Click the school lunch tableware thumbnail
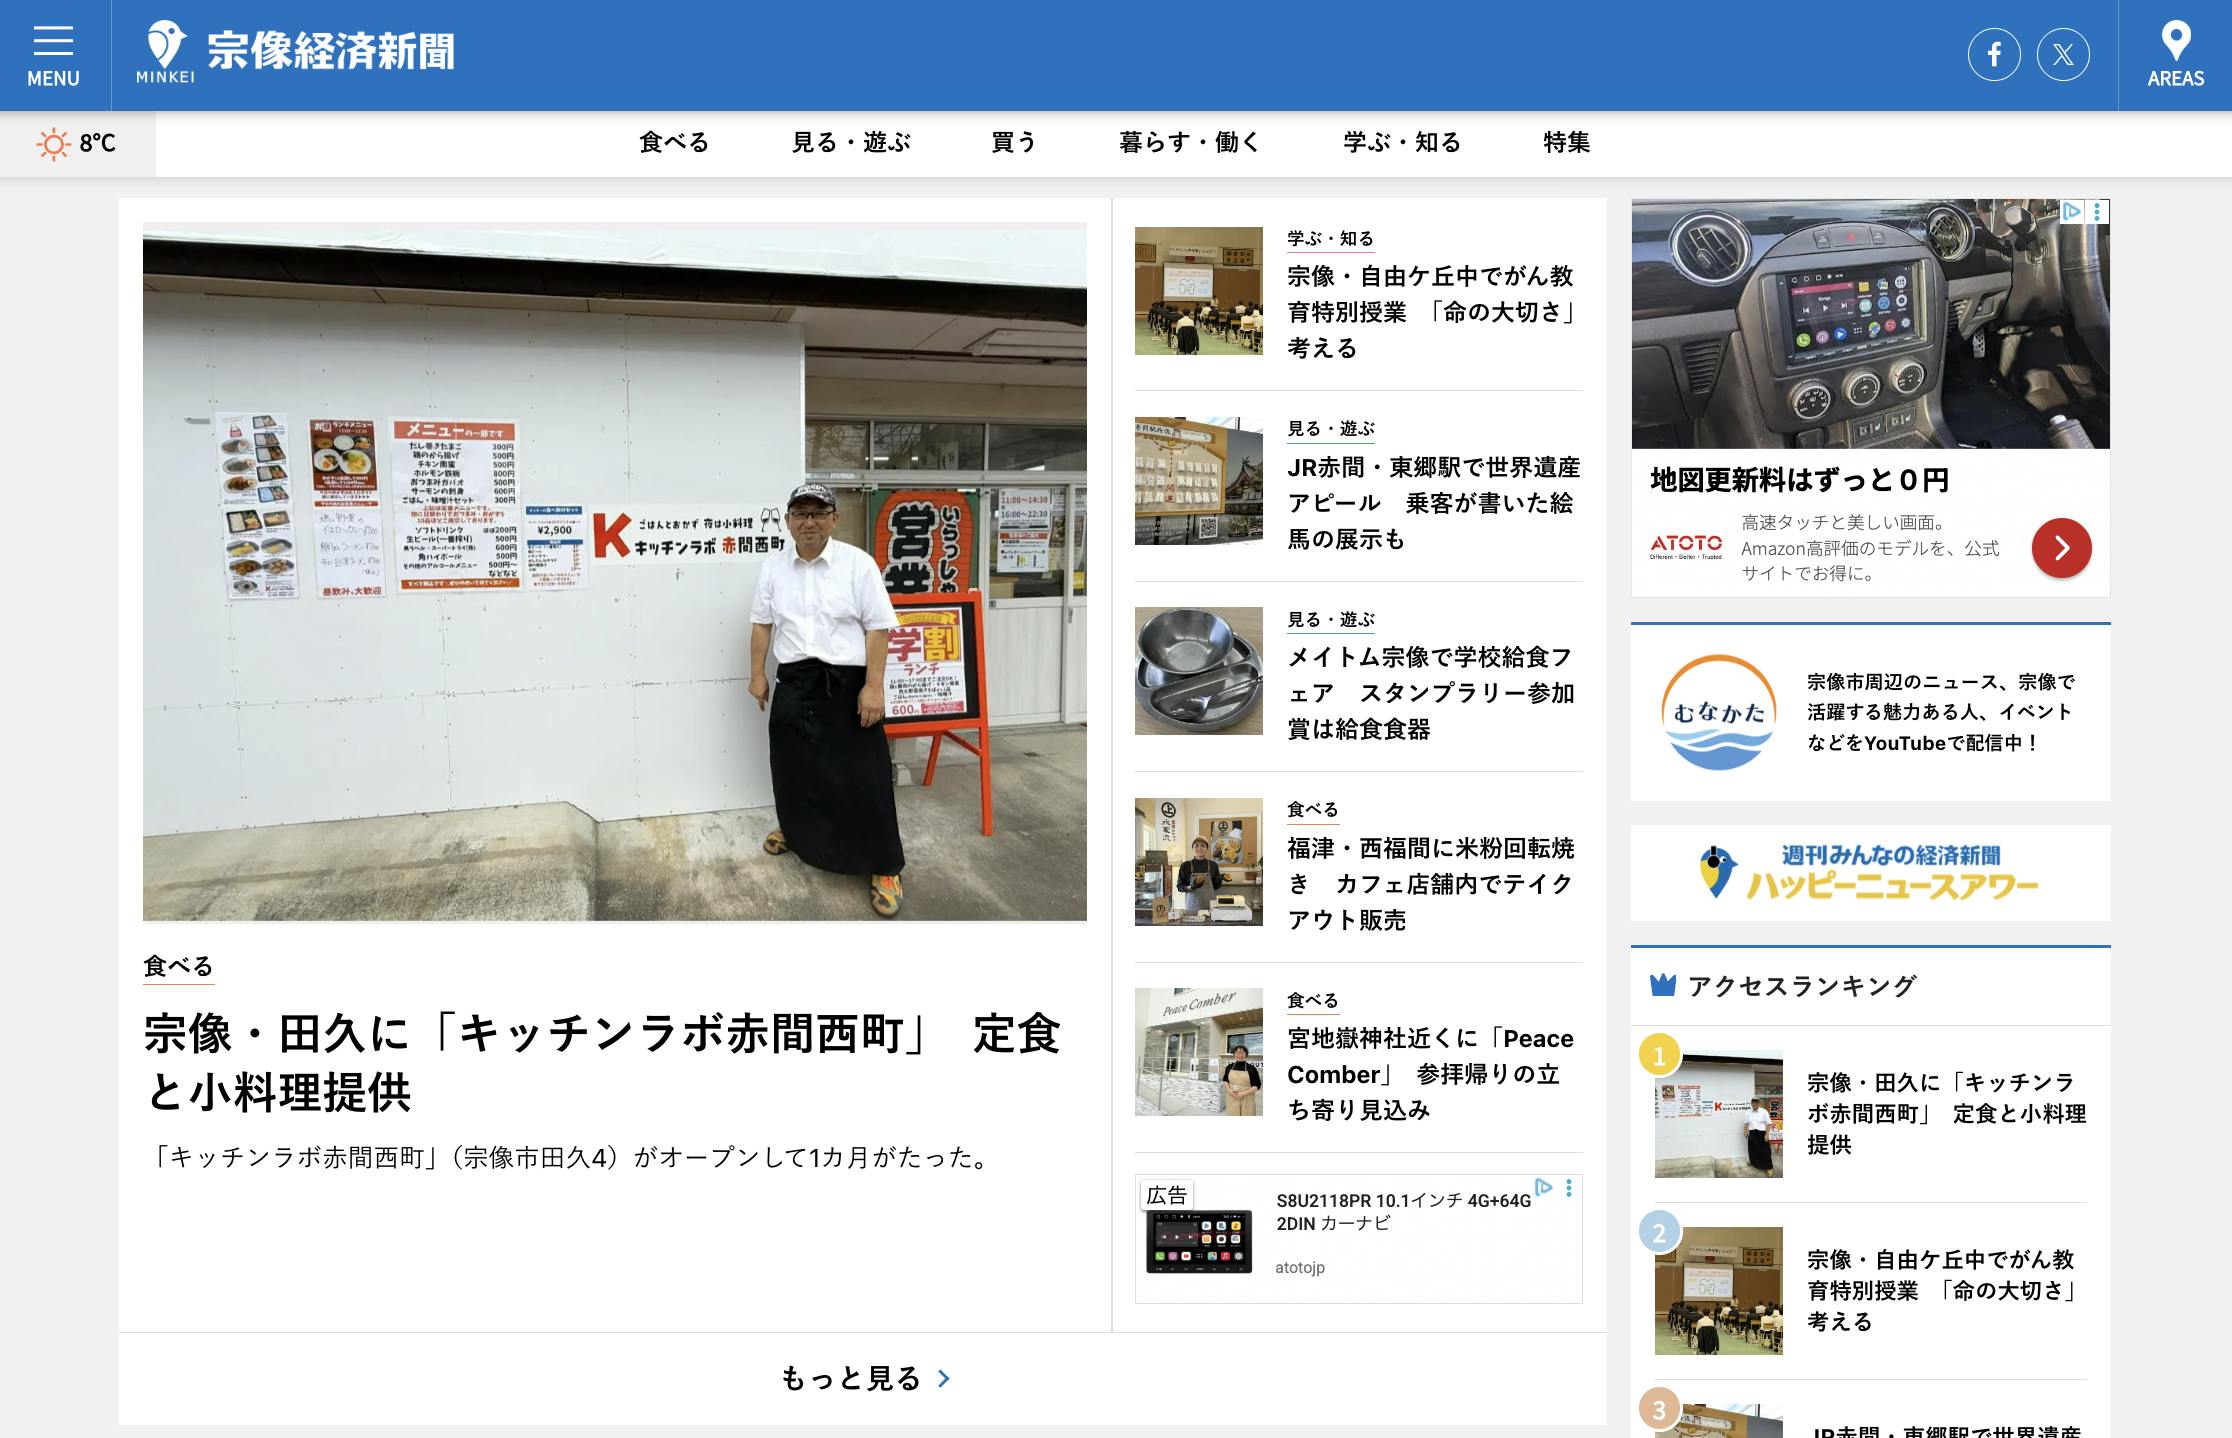This screenshot has height=1438, width=2232. tap(1198, 671)
